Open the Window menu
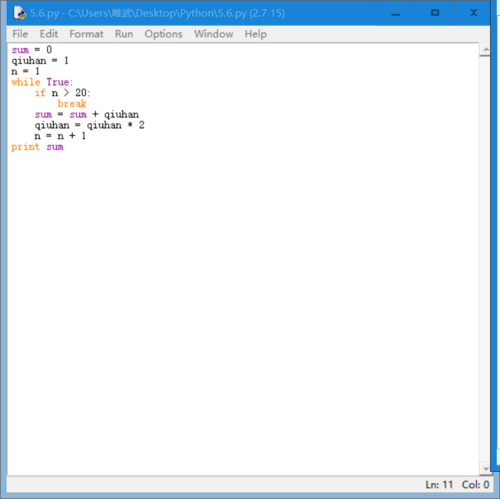Screen dimensions: 500x499 pos(214,34)
